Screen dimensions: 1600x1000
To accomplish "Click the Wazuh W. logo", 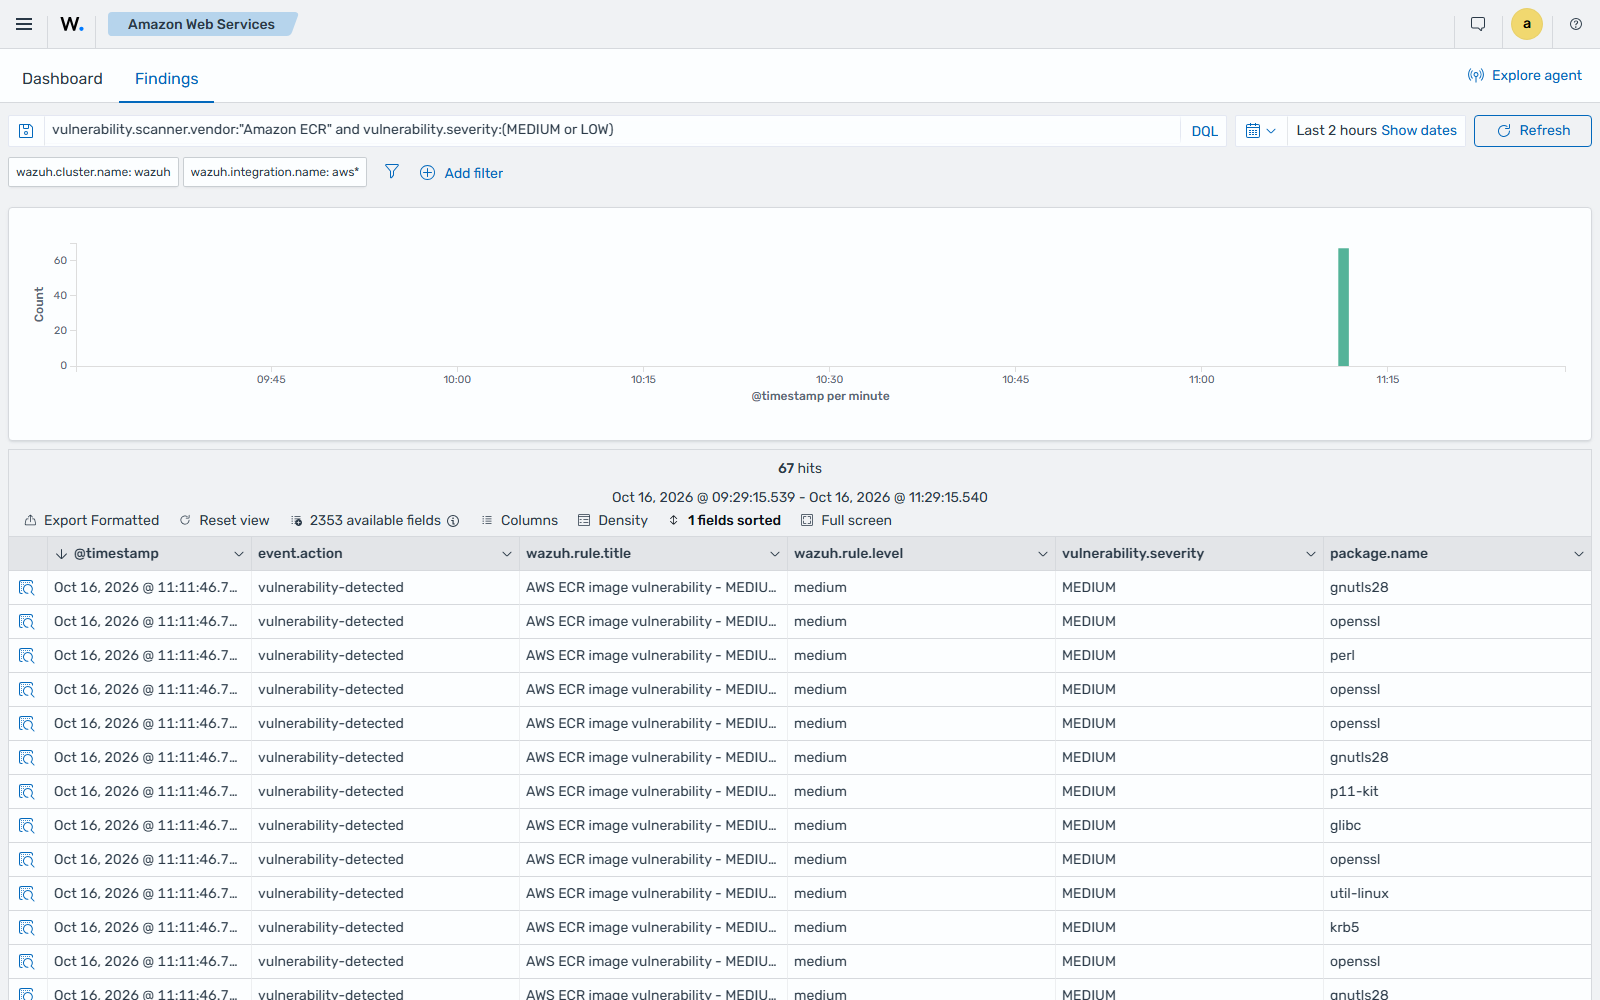I will tap(72, 24).
